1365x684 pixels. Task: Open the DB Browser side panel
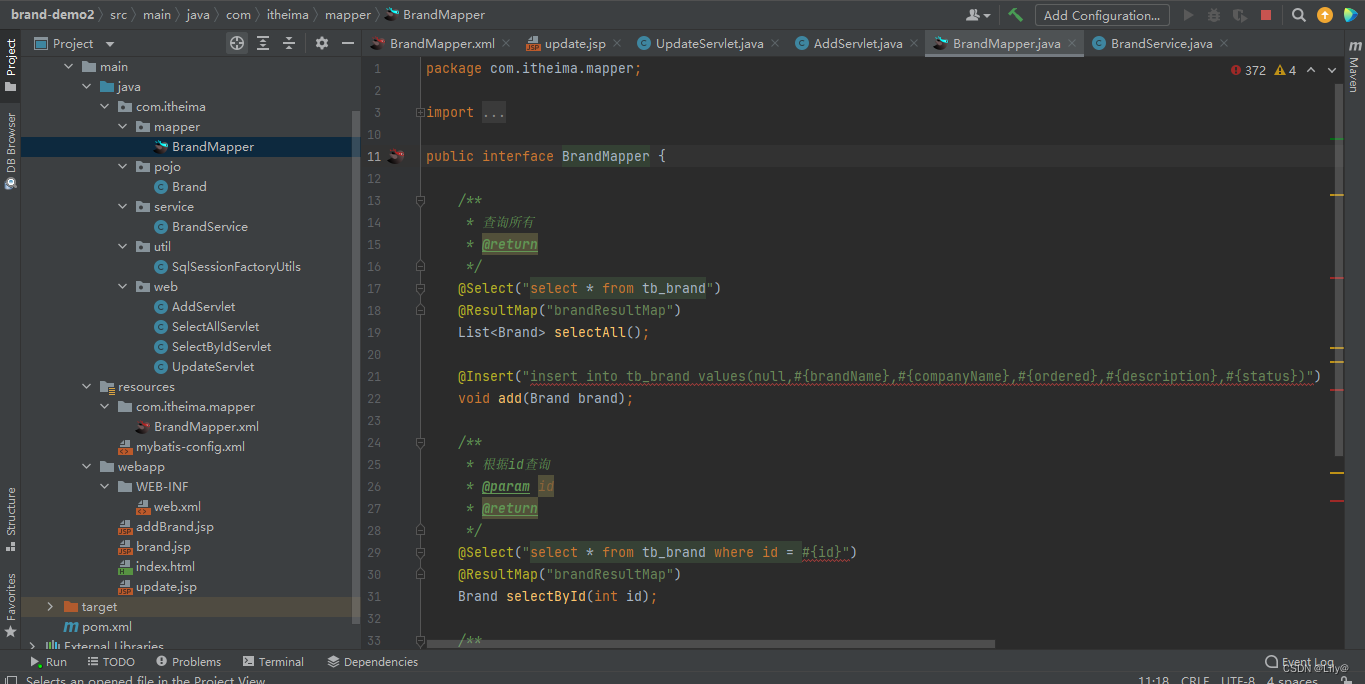[x=11, y=150]
